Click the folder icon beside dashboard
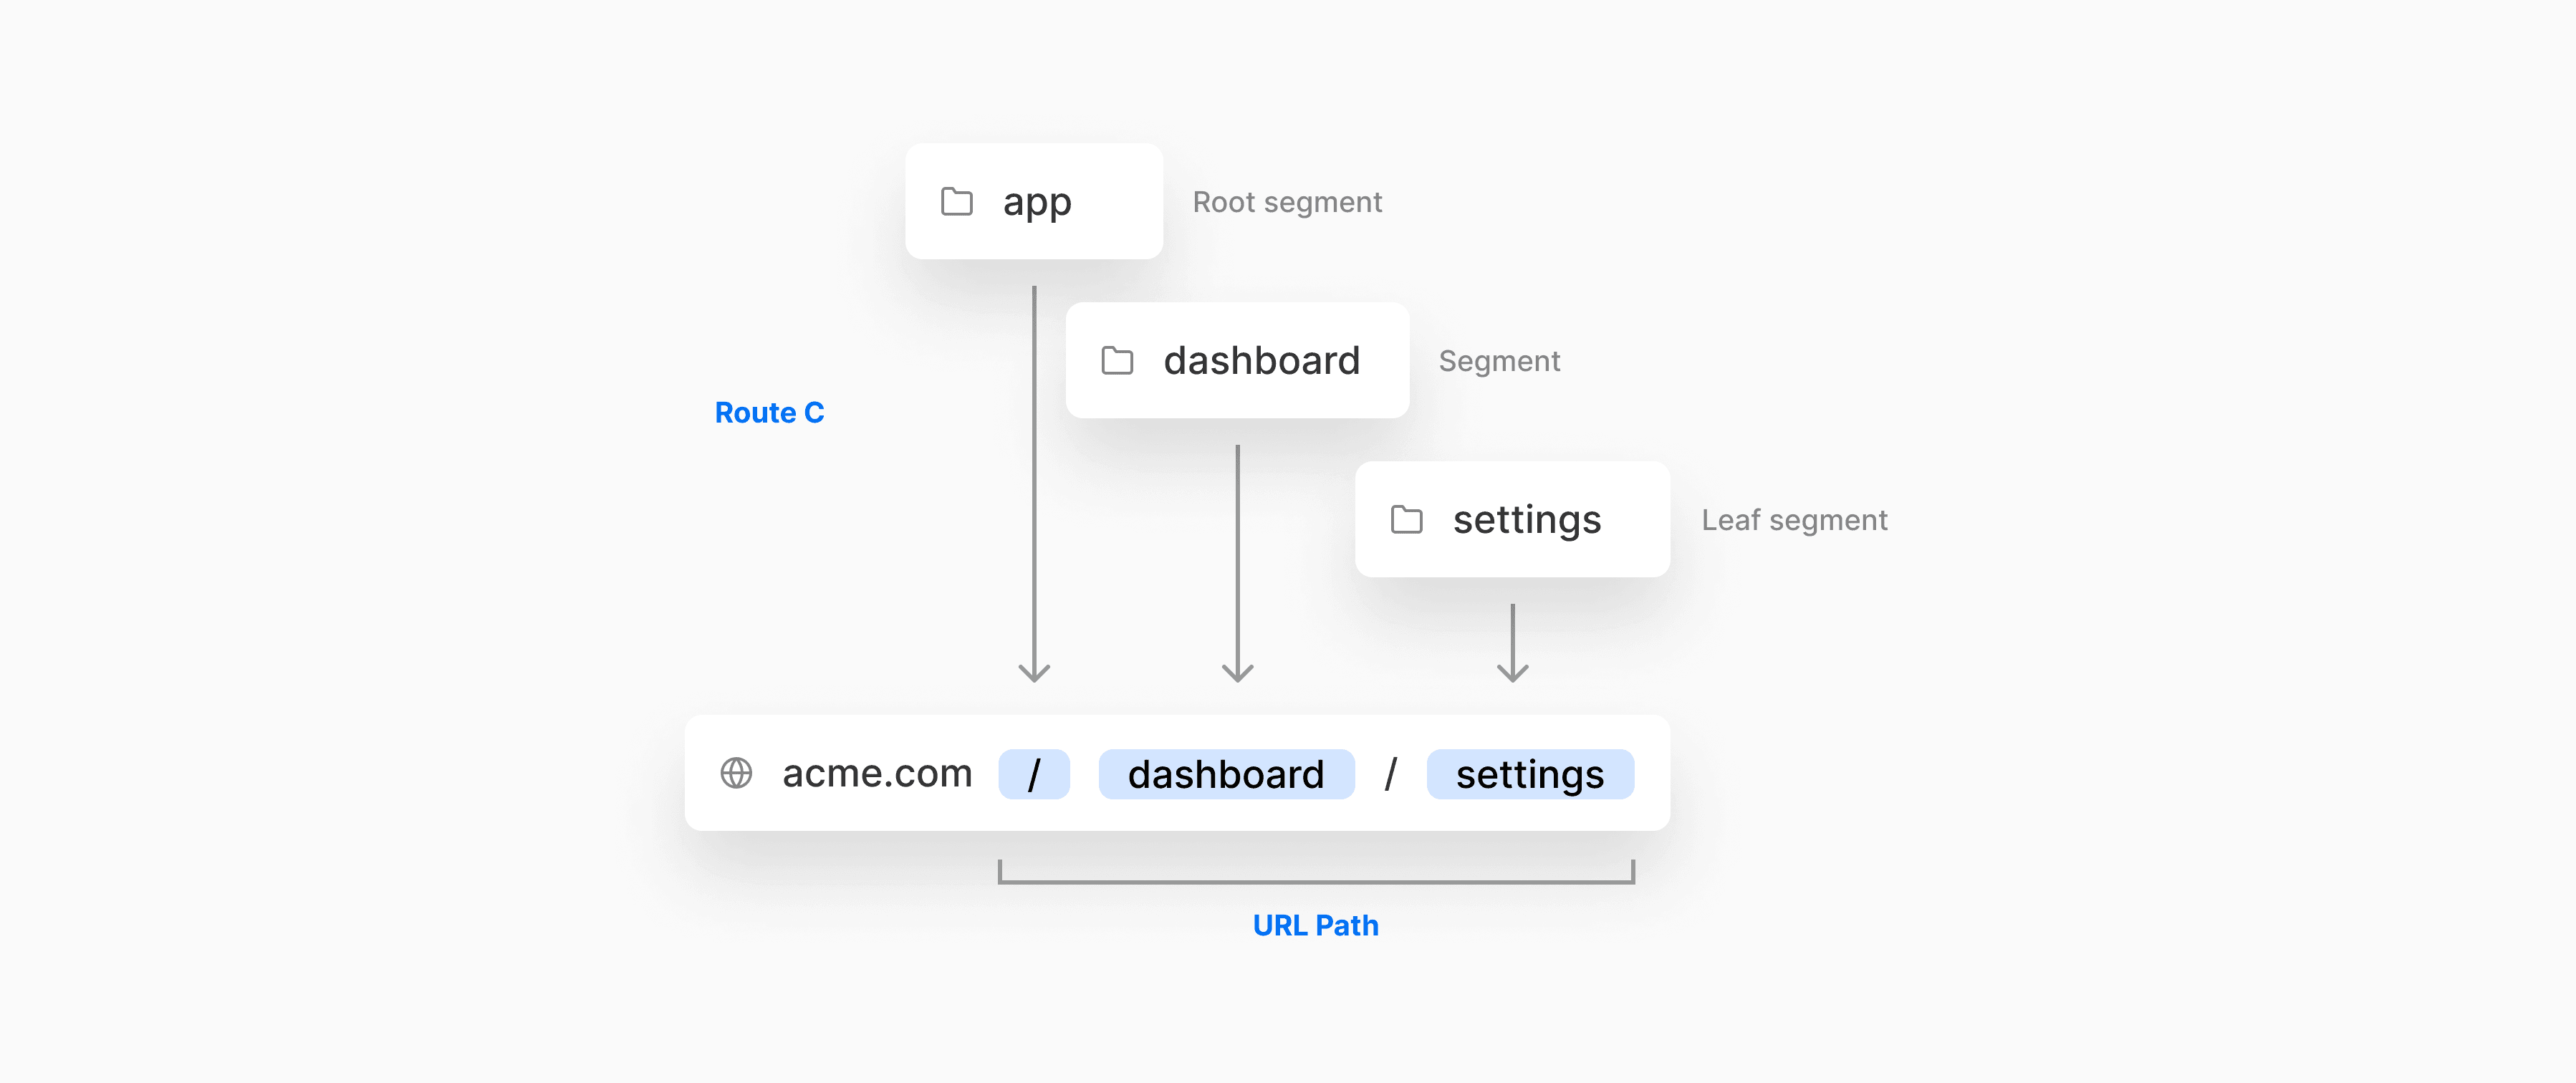The image size is (2576, 1083). [1117, 360]
